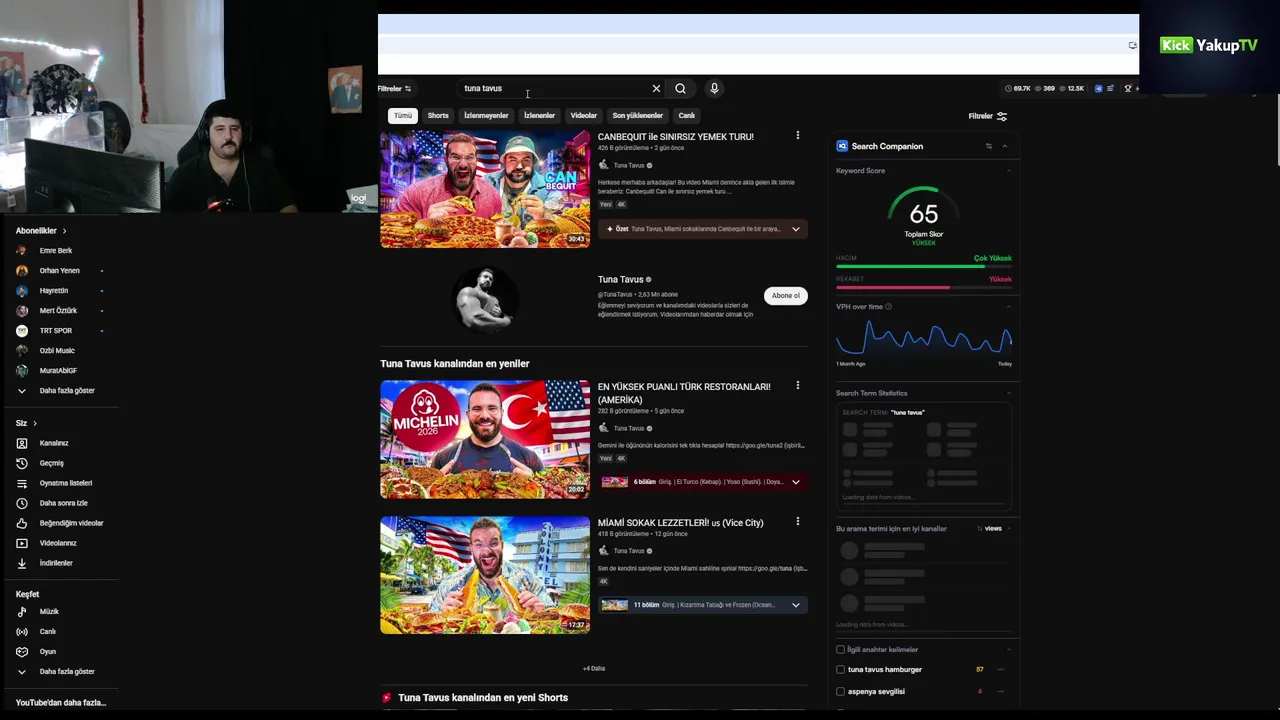Open CANBEQUIT video thumbnail
This screenshot has width=1280, height=720.
tap(485, 189)
